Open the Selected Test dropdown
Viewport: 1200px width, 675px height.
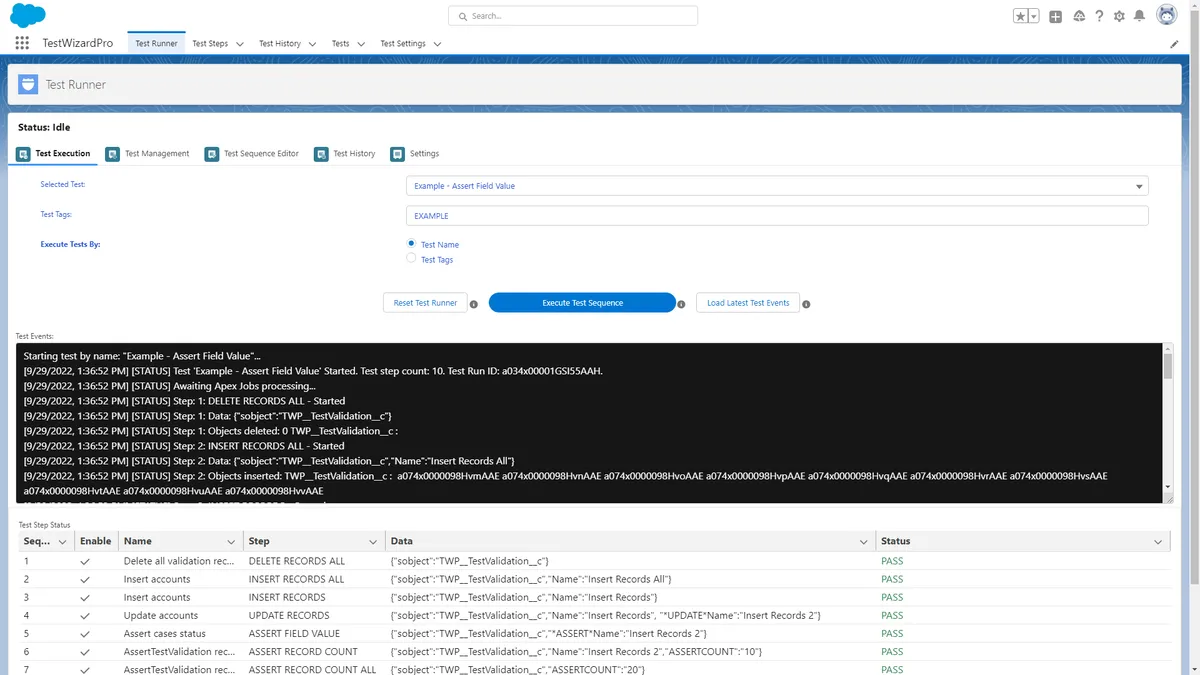[x=777, y=186]
